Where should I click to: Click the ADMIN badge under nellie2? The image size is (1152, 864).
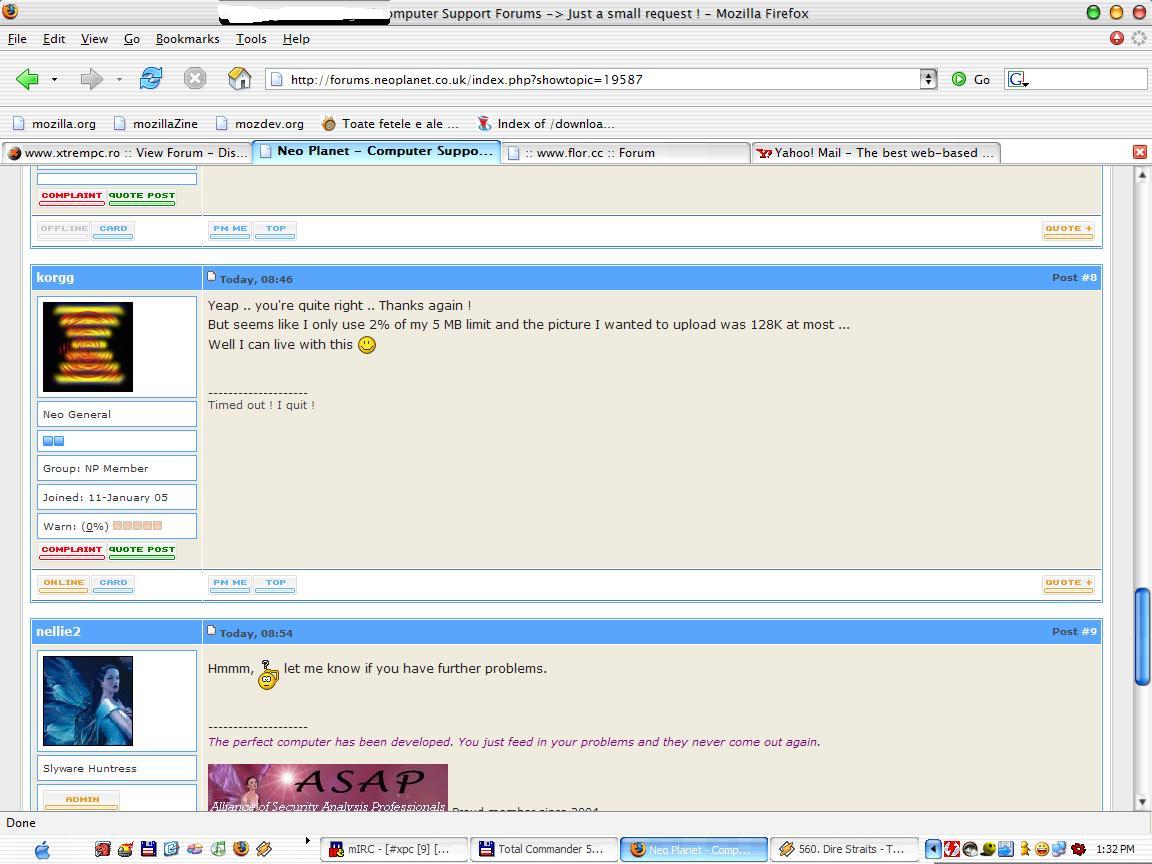click(82, 800)
